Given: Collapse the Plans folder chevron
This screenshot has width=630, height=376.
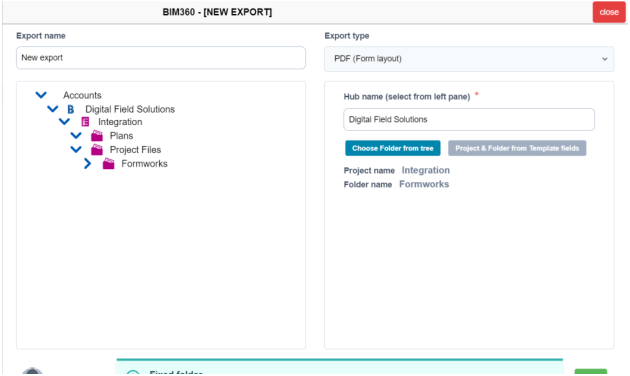Looking at the screenshot, I should pyautogui.click(x=76, y=136).
